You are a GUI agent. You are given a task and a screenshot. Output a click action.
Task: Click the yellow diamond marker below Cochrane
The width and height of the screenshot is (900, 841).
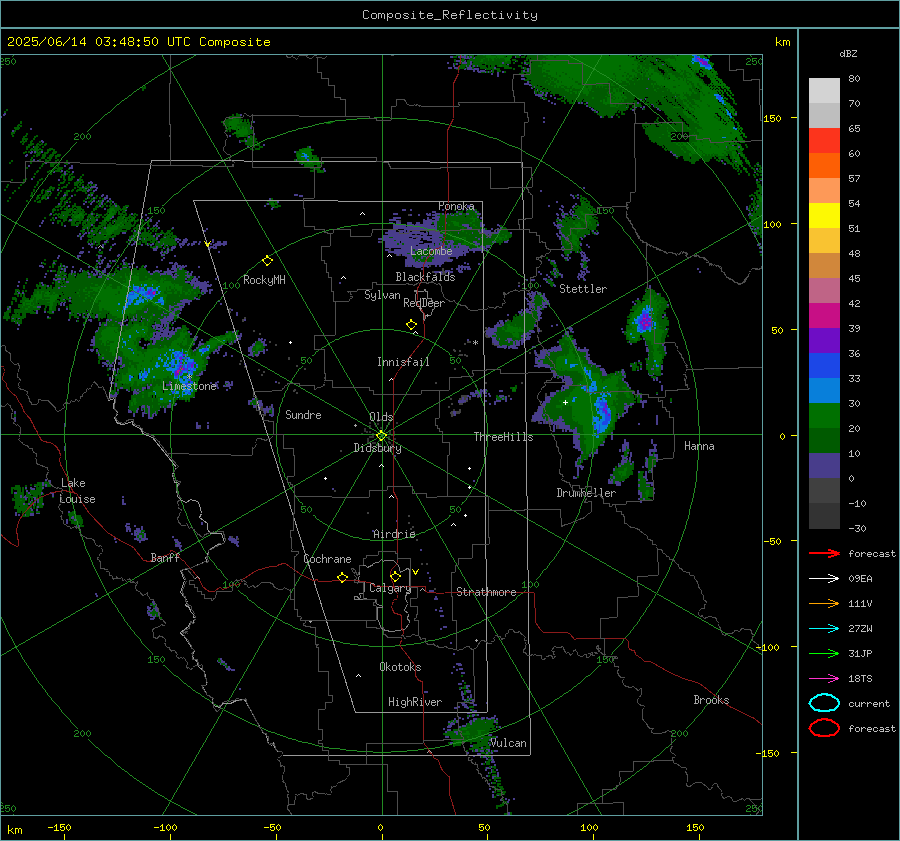pyautogui.click(x=342, y=577)
